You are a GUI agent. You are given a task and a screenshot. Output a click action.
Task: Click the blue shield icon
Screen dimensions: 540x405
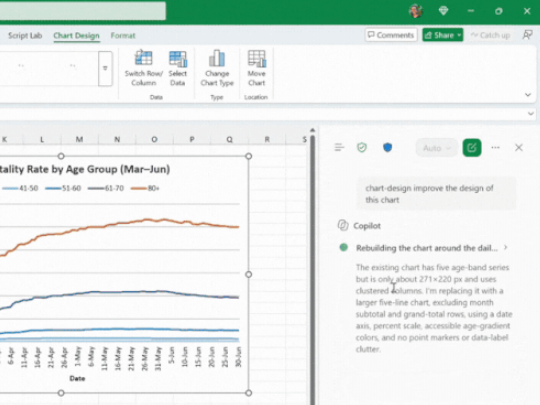[x=387, y=148]
